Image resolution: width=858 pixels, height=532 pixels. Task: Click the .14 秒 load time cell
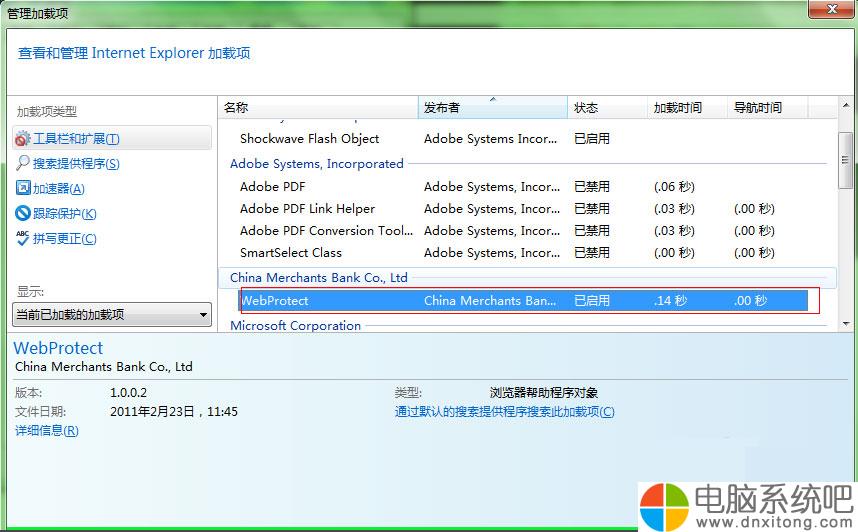pyautogui.click(x=670, y=300)
